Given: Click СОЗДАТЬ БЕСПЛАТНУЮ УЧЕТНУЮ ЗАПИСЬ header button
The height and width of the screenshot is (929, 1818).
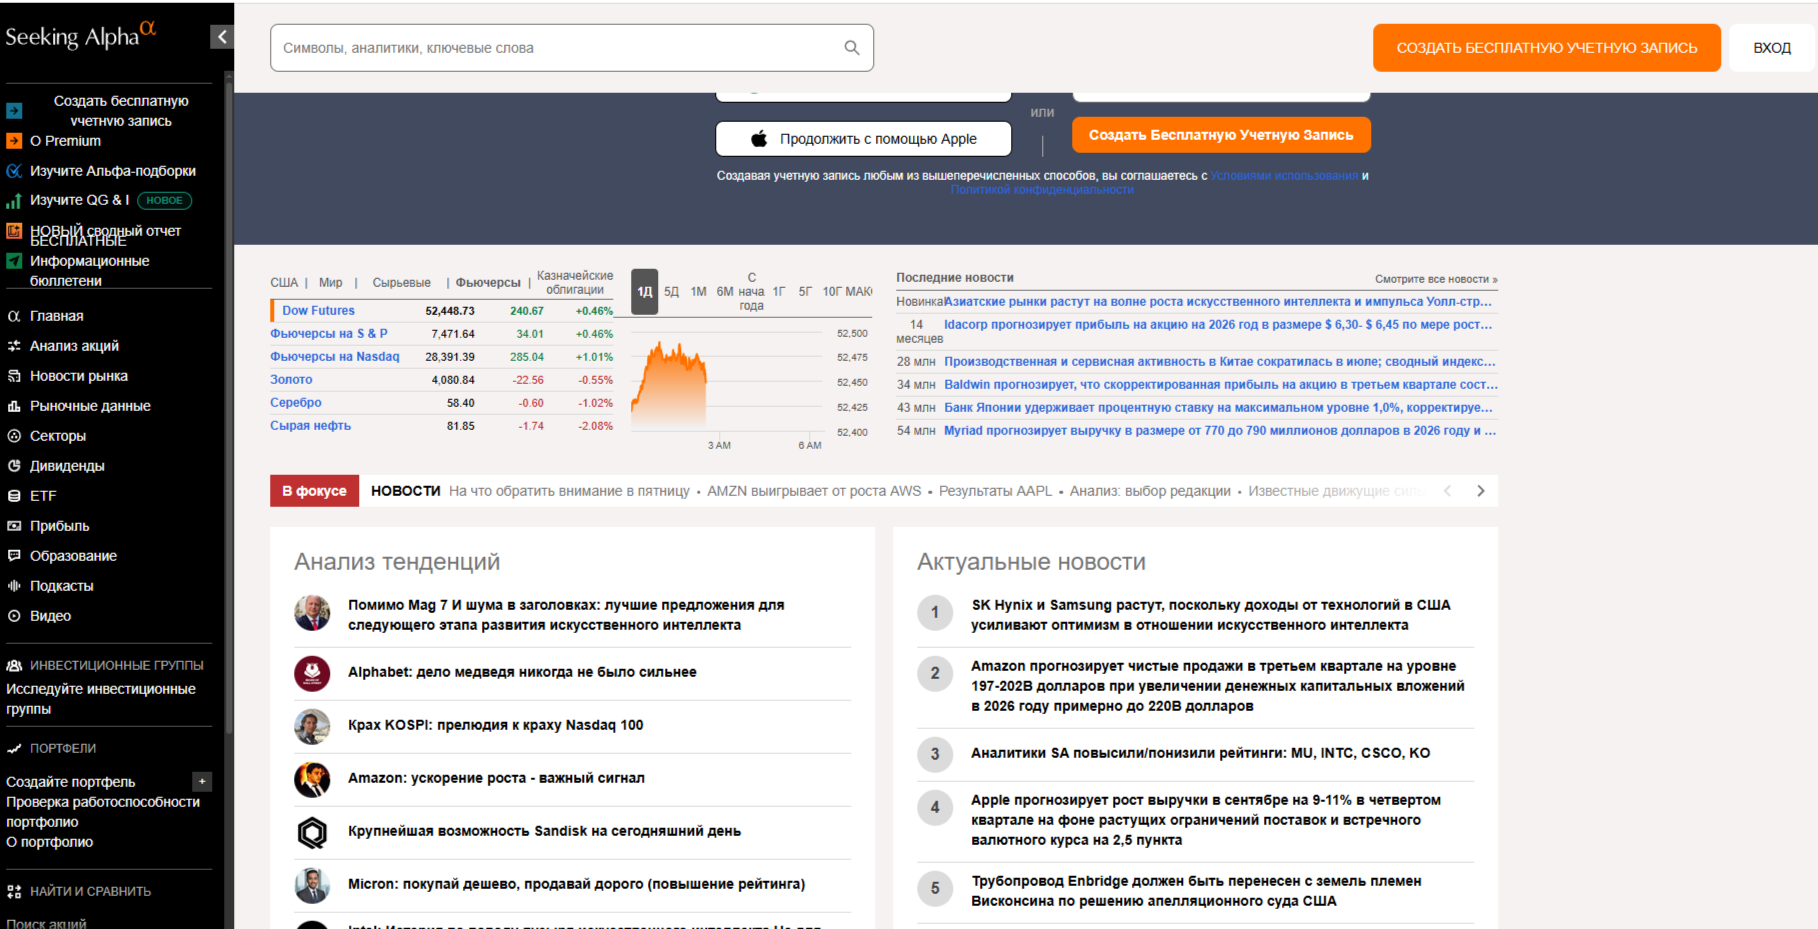Looking at the screenshot, I should pyautogui.click(x=1546, y=48).
